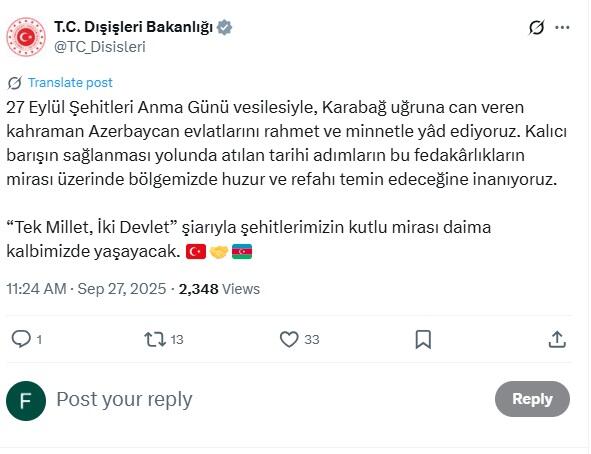591x454 pixels.
Task: Click the Turkish flag emoji in the post
Action: pos(196,252)
